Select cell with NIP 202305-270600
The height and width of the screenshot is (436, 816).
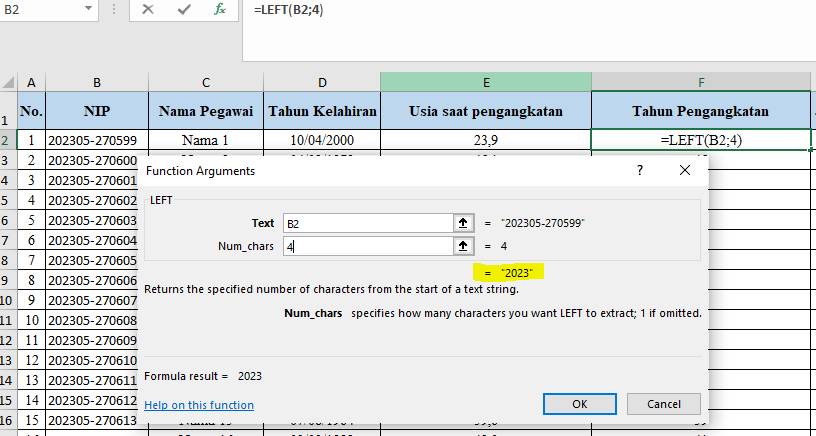coord(93,160)
